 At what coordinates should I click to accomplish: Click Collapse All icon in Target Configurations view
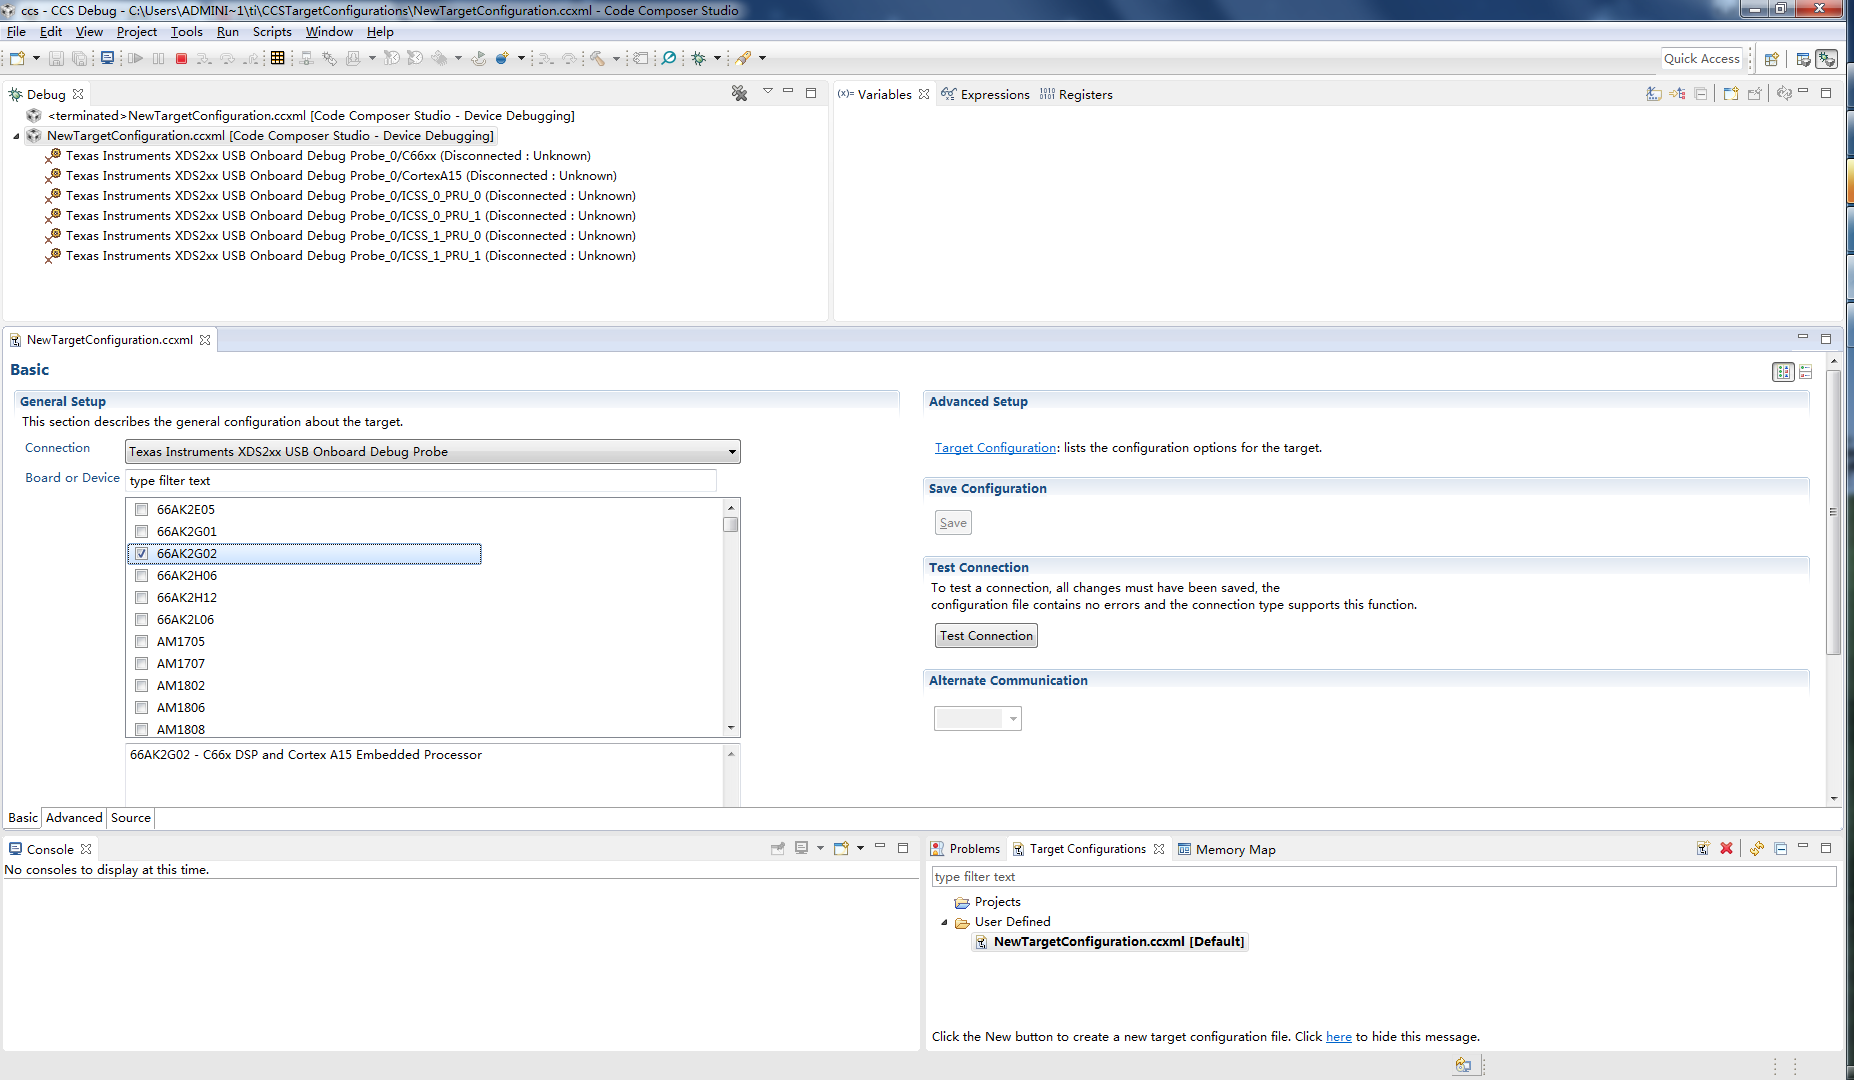pyautogui.click(x=1781, y=848)
